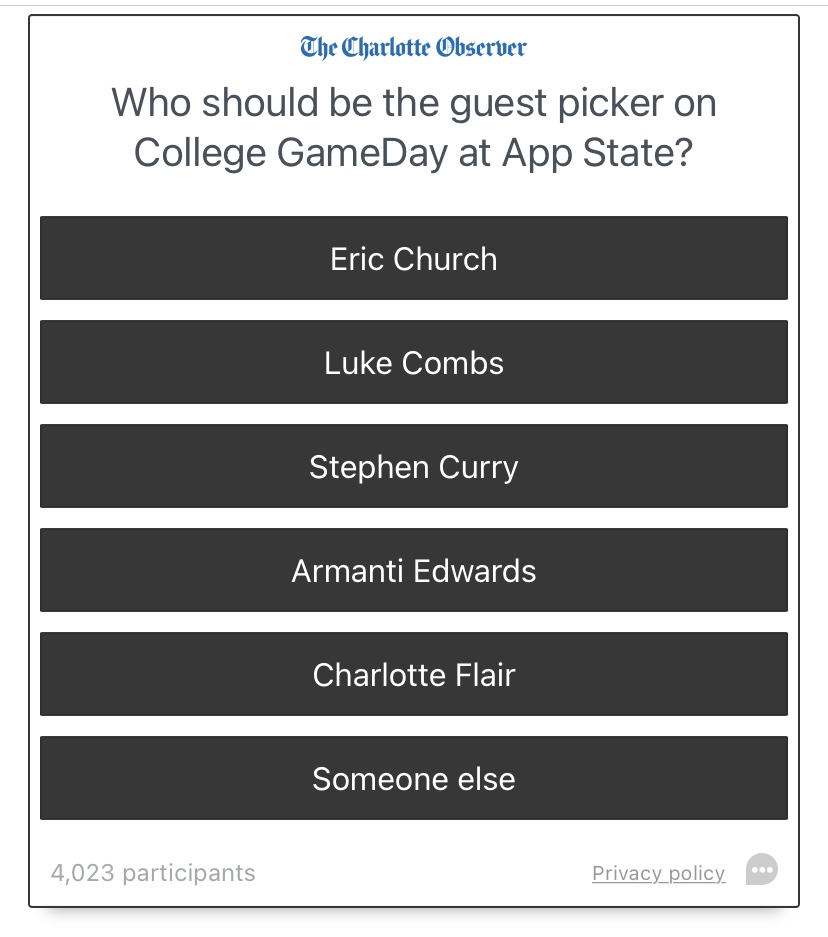Open poll comments via chat bubble

click(762, 870)
